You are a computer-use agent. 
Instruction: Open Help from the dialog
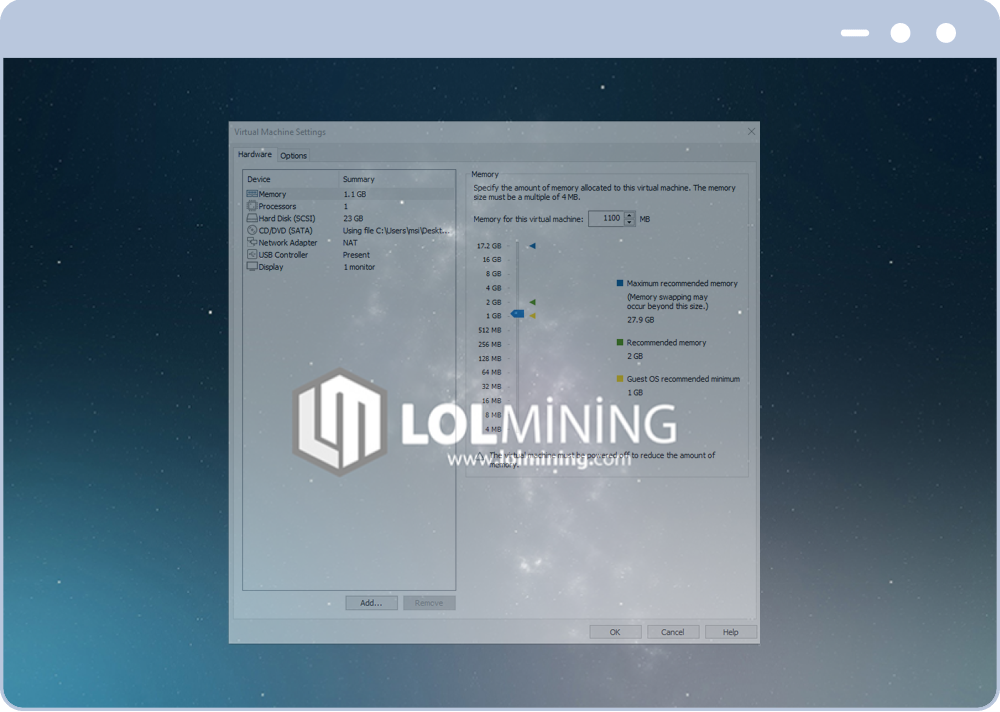pos(731,632)
